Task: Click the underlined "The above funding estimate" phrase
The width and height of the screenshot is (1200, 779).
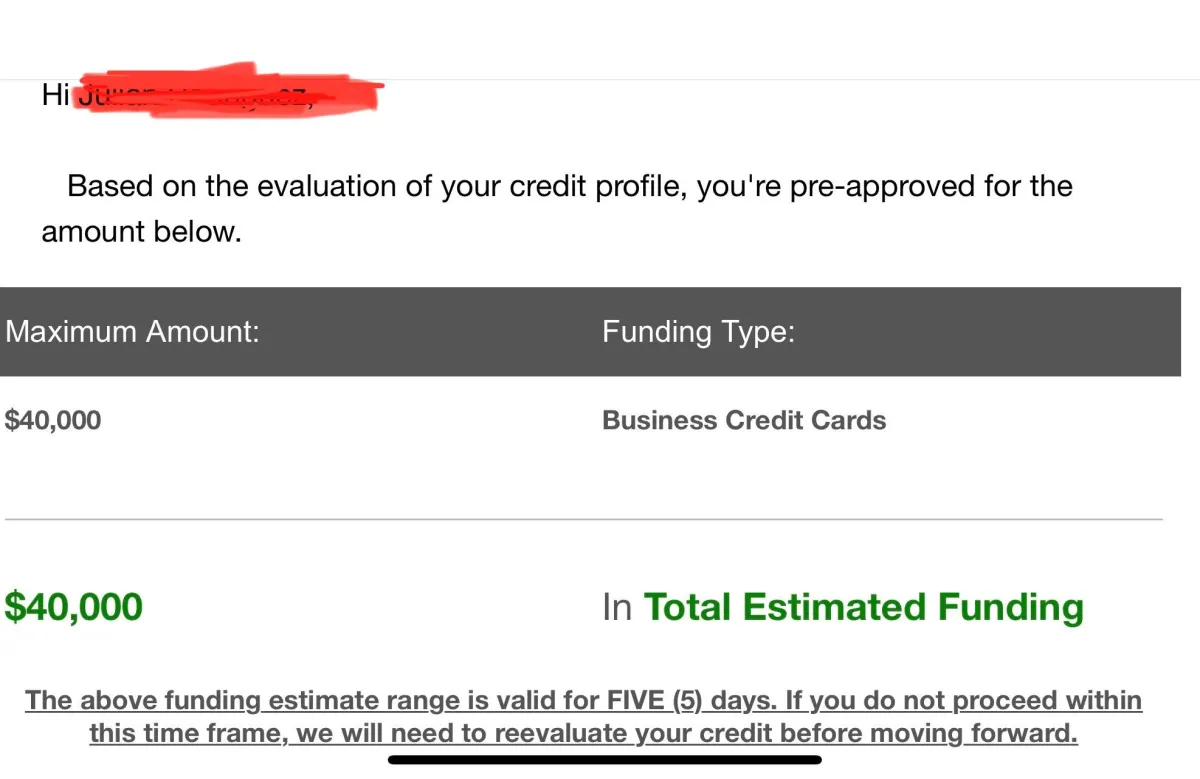Action: [x=202, y=701]
